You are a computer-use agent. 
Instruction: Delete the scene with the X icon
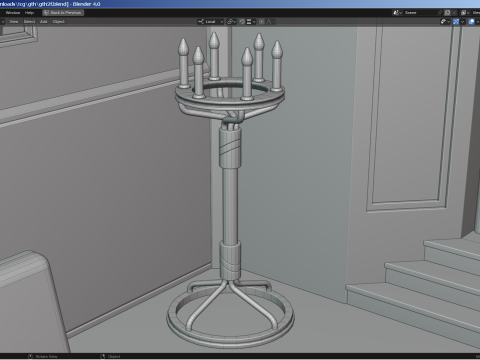[x=455, y=13]
